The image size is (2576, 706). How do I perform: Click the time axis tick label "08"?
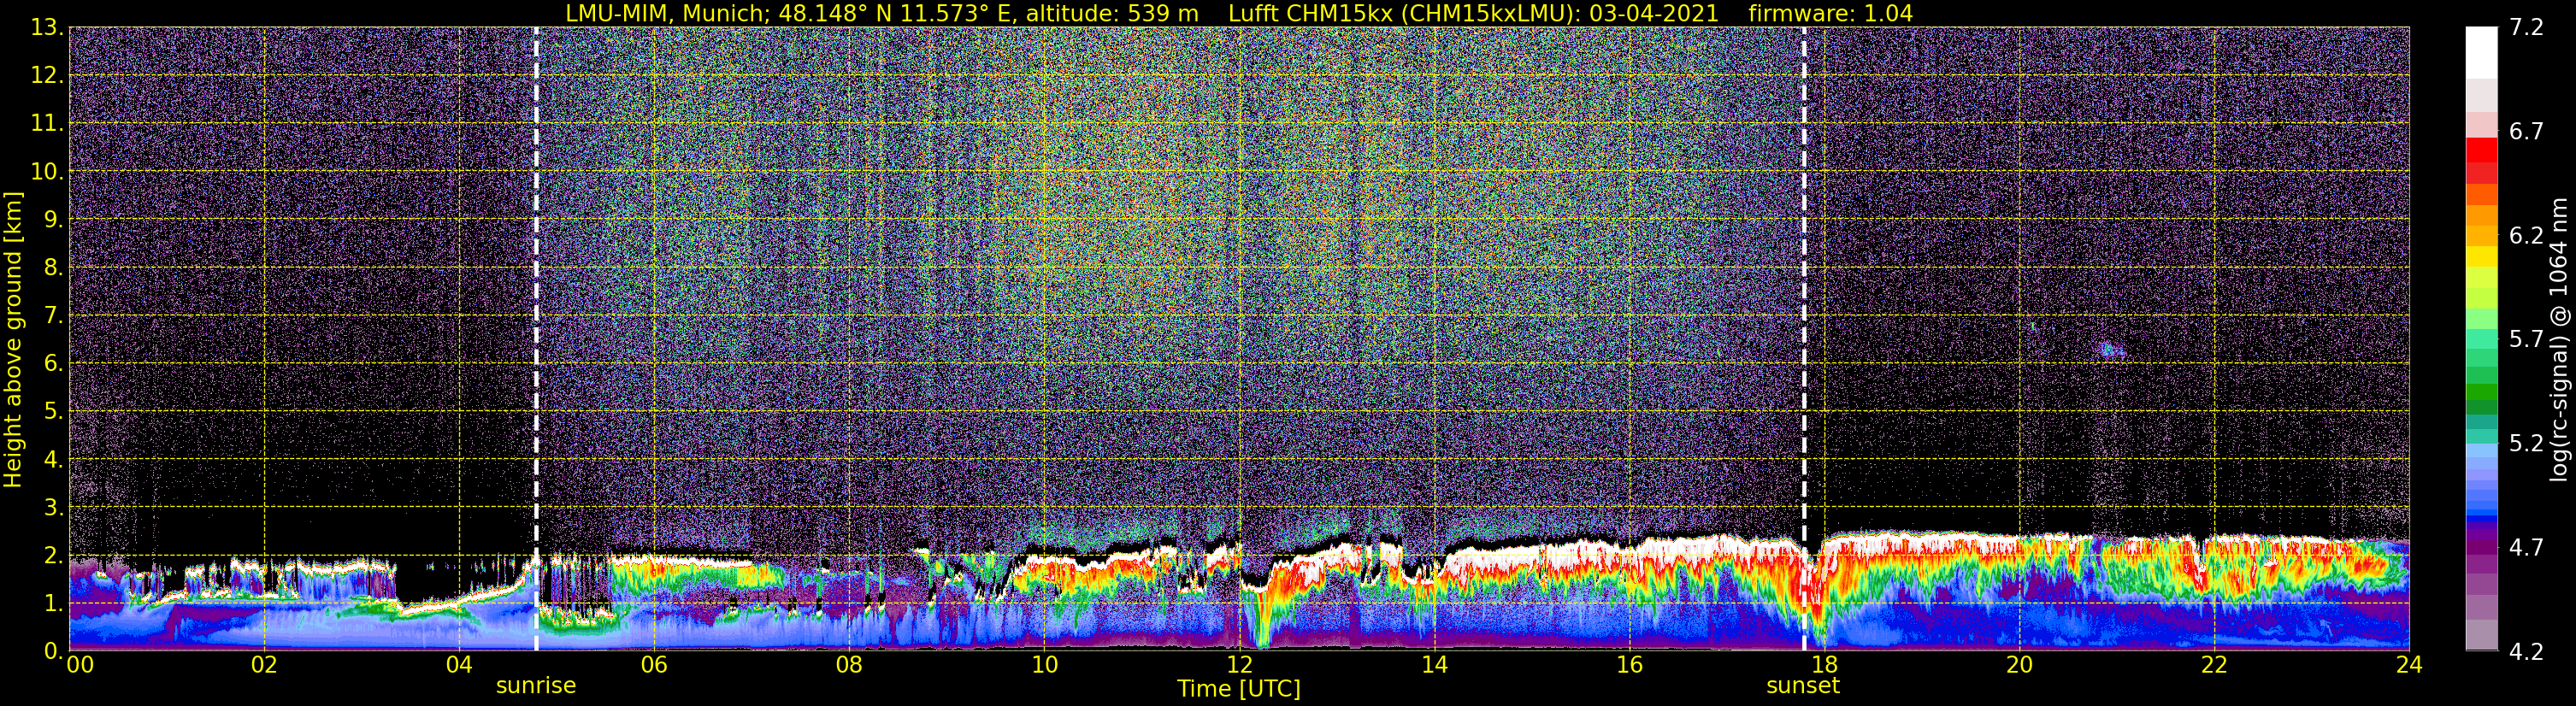pos(849,665)
